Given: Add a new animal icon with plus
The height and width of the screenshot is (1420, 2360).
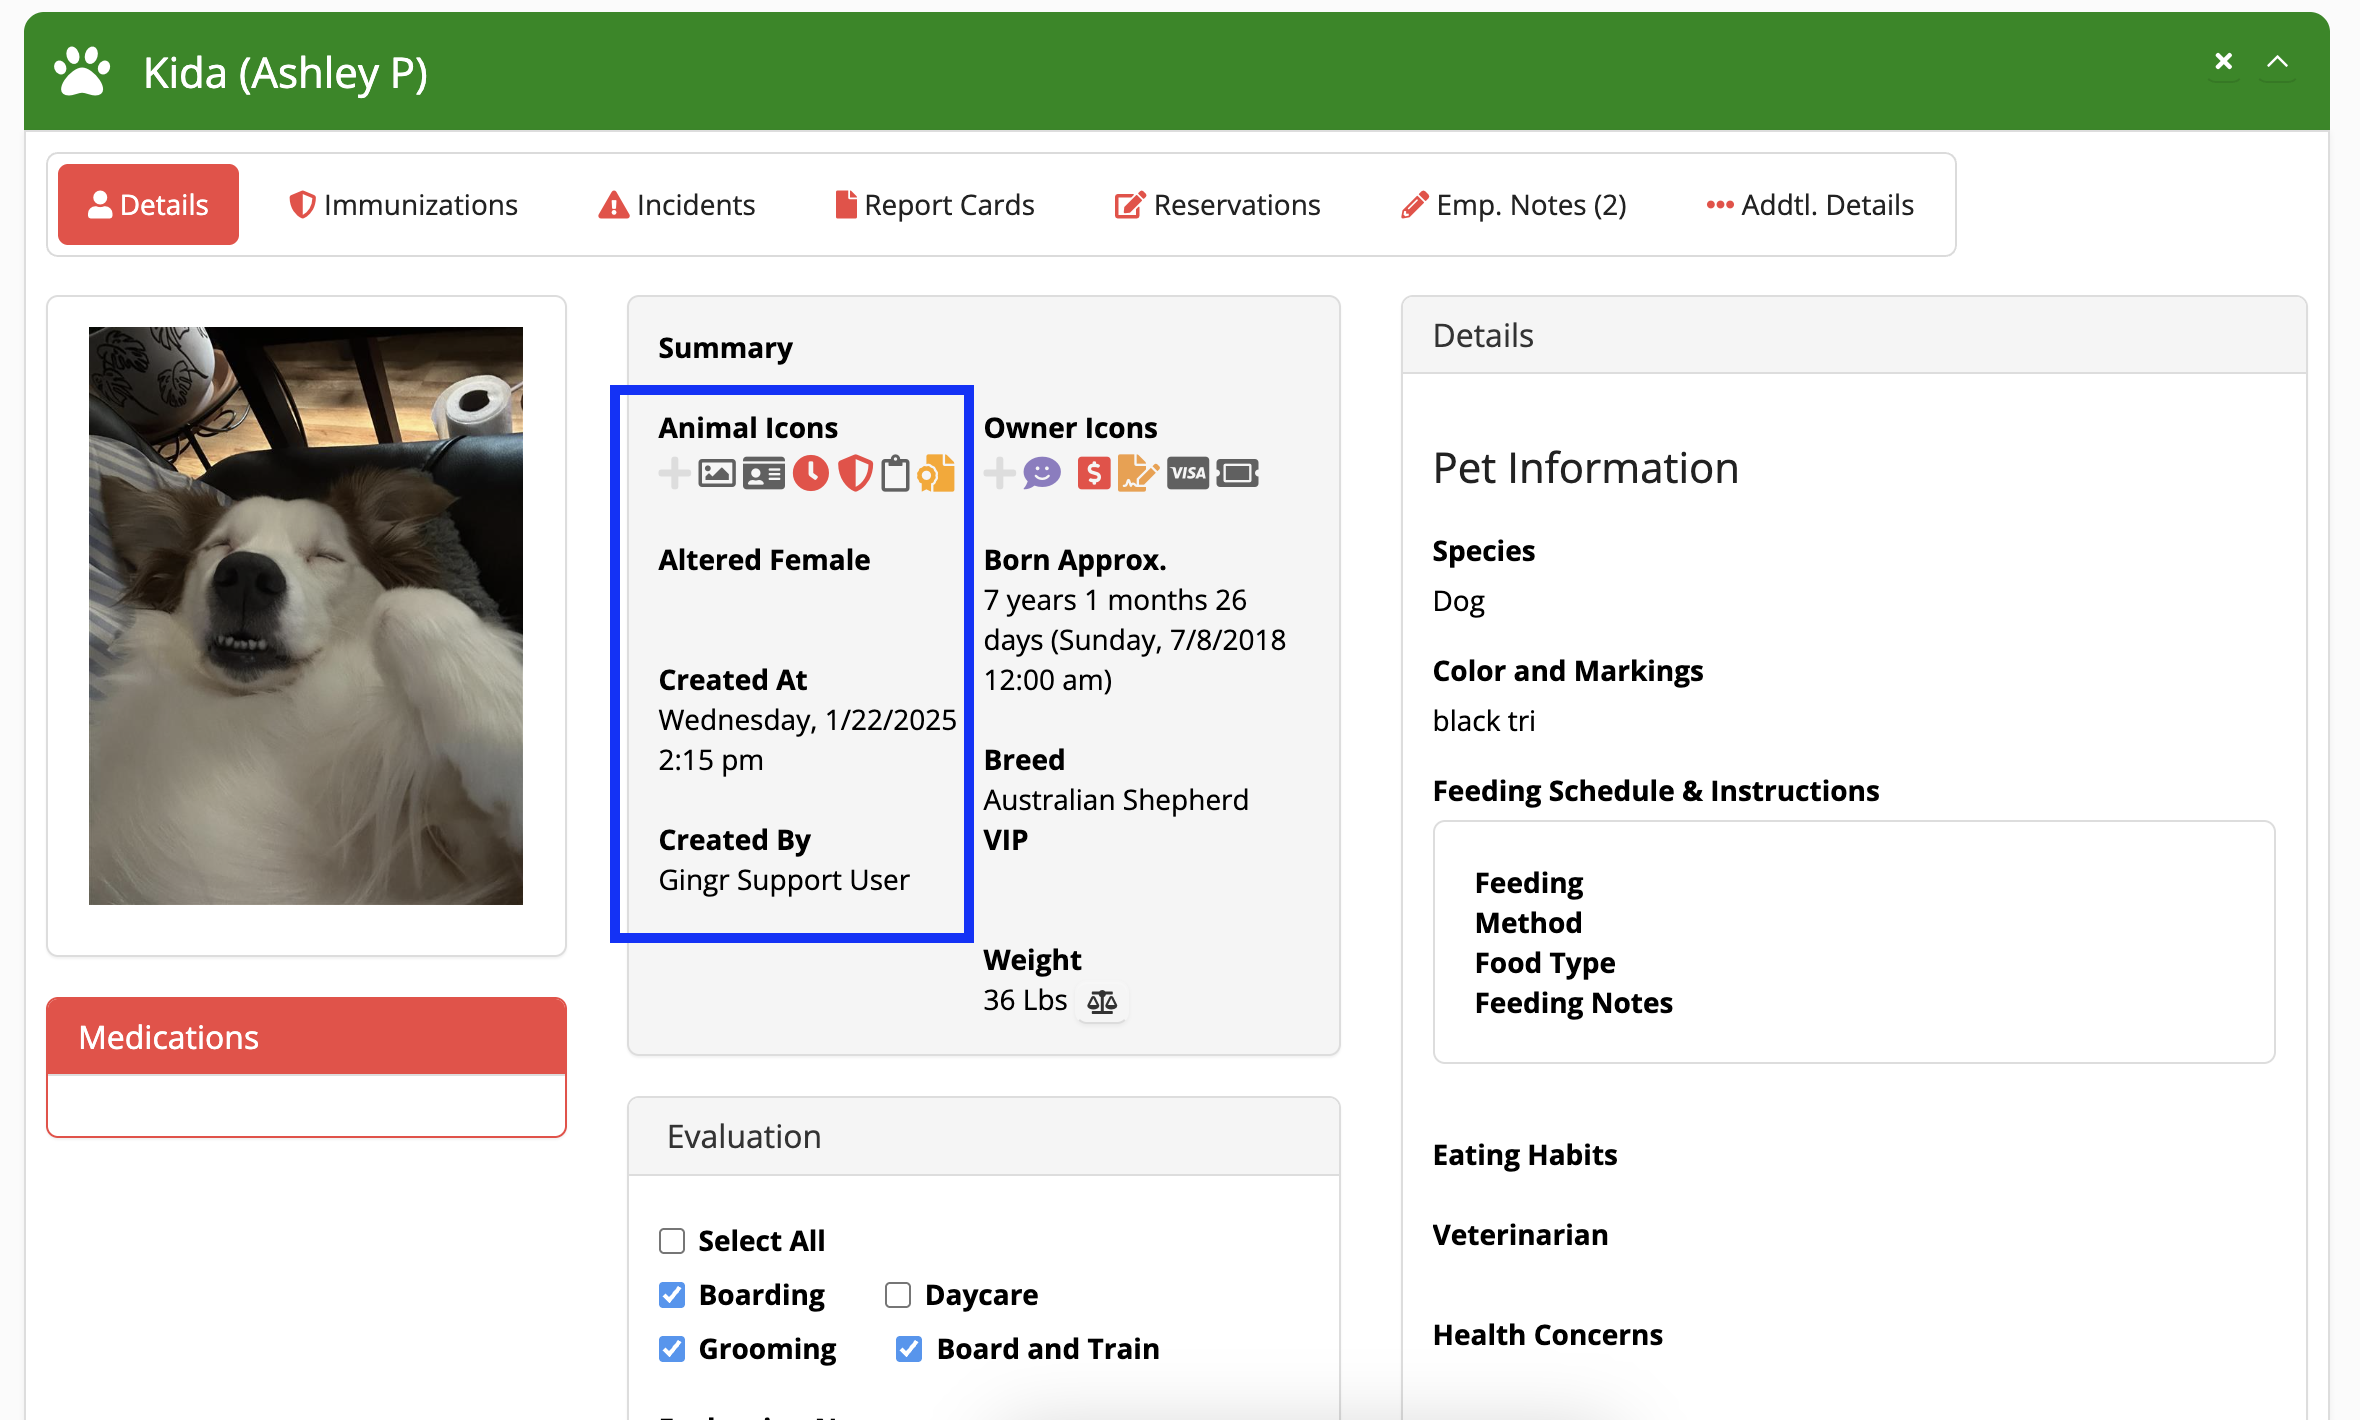Looking at the screenshot, I should click(674, 473).
